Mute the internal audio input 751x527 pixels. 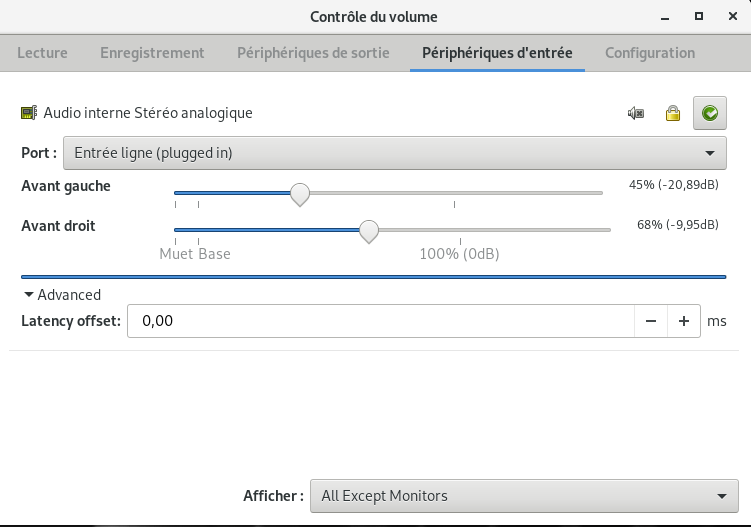click(x=636, y=113)
